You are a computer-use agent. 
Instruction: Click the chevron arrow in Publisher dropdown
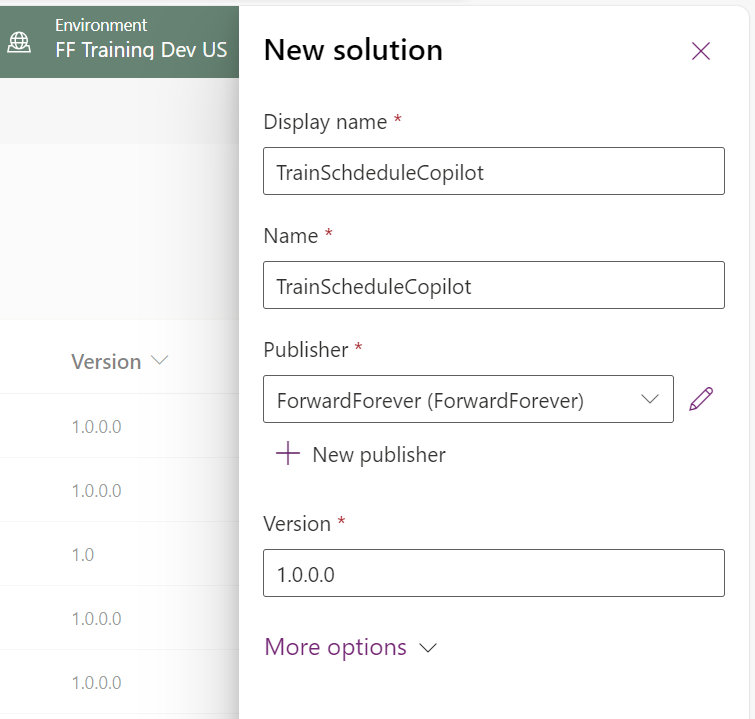pyautogui.click(x=650, y=400)
